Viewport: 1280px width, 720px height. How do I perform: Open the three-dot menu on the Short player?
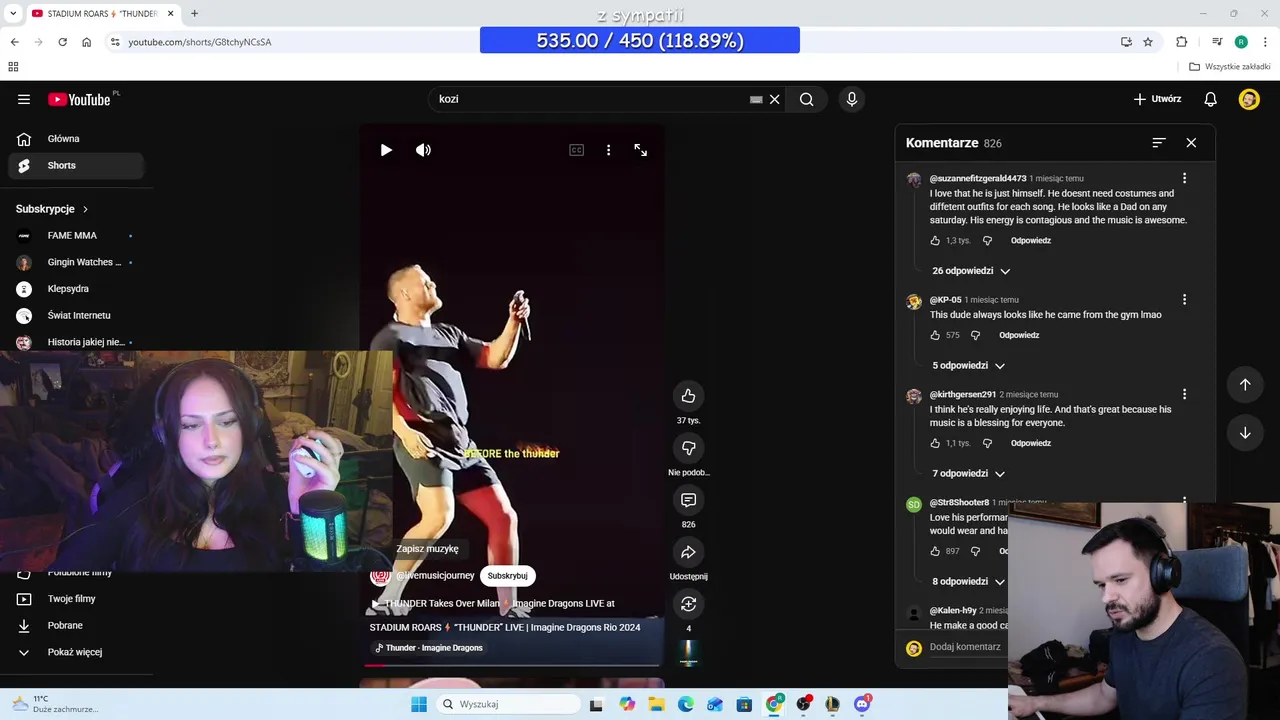click(x=608, y=150)
